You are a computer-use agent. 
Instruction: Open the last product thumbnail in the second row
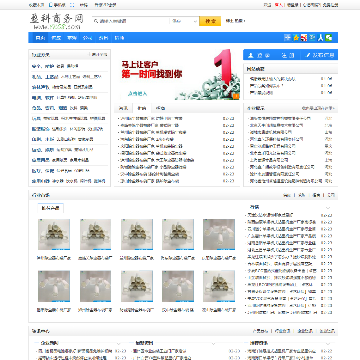[219, 286]
